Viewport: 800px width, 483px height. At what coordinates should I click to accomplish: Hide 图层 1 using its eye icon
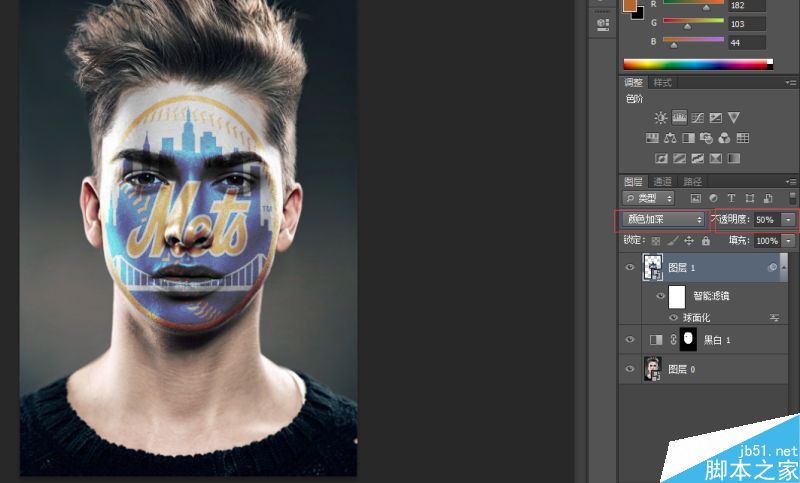click(x=630, y=267)
